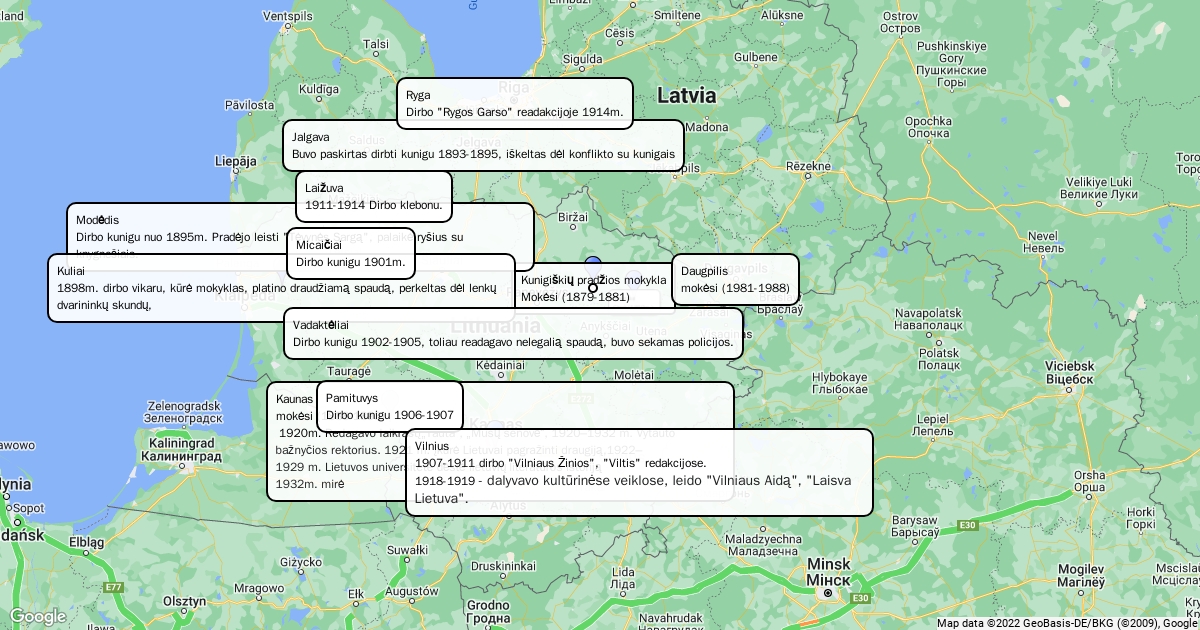
Task: Click the Minsk city name
Action: (x=829, y=571)
